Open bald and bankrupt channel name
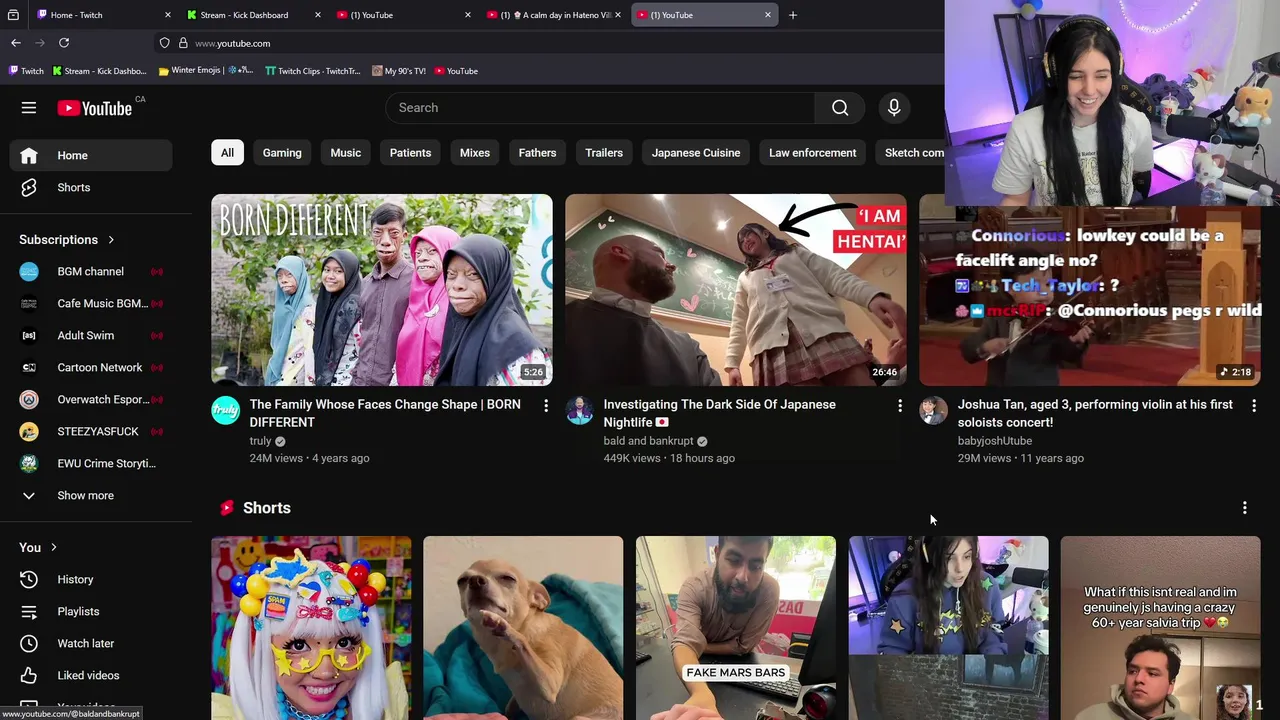 (x=648, y=441)
